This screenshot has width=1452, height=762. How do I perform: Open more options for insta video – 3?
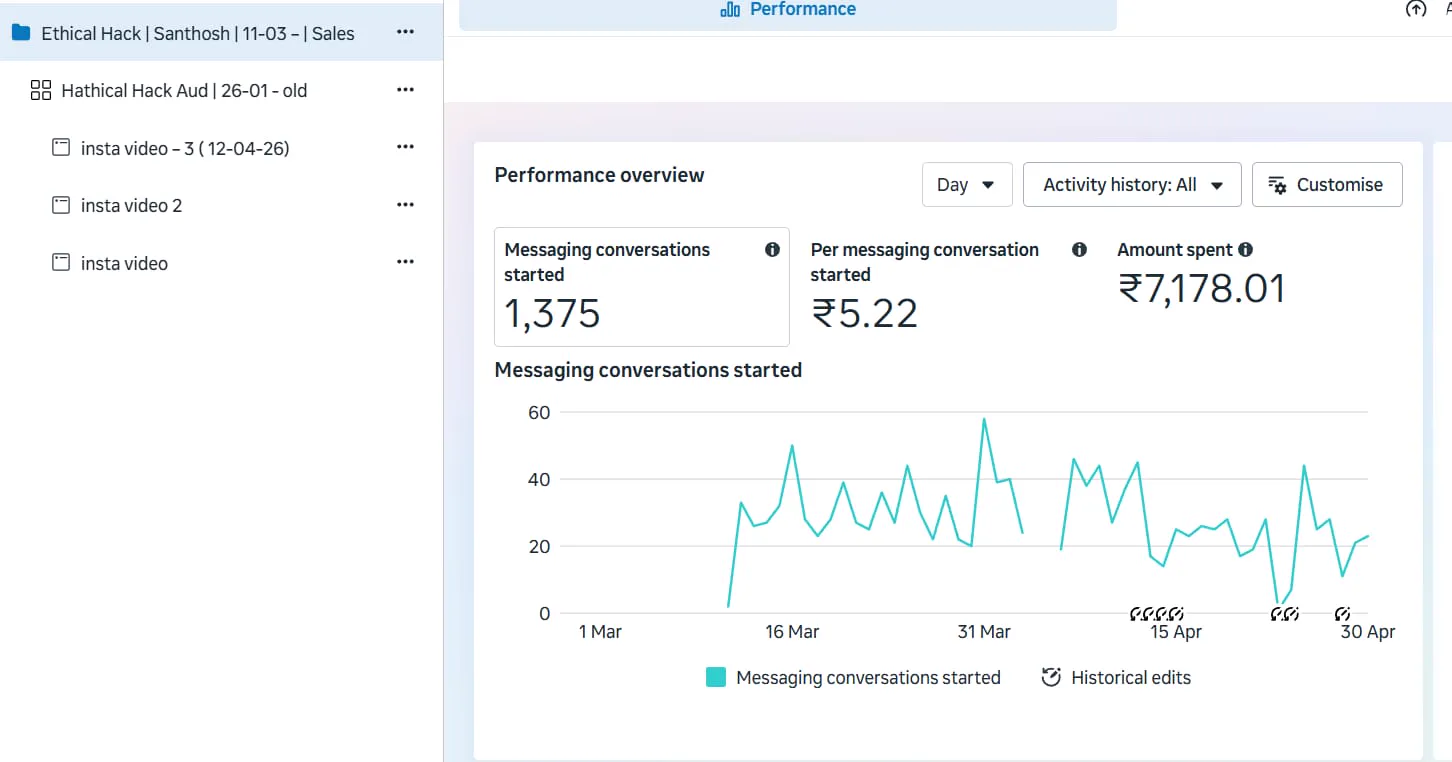pos(405,147)
